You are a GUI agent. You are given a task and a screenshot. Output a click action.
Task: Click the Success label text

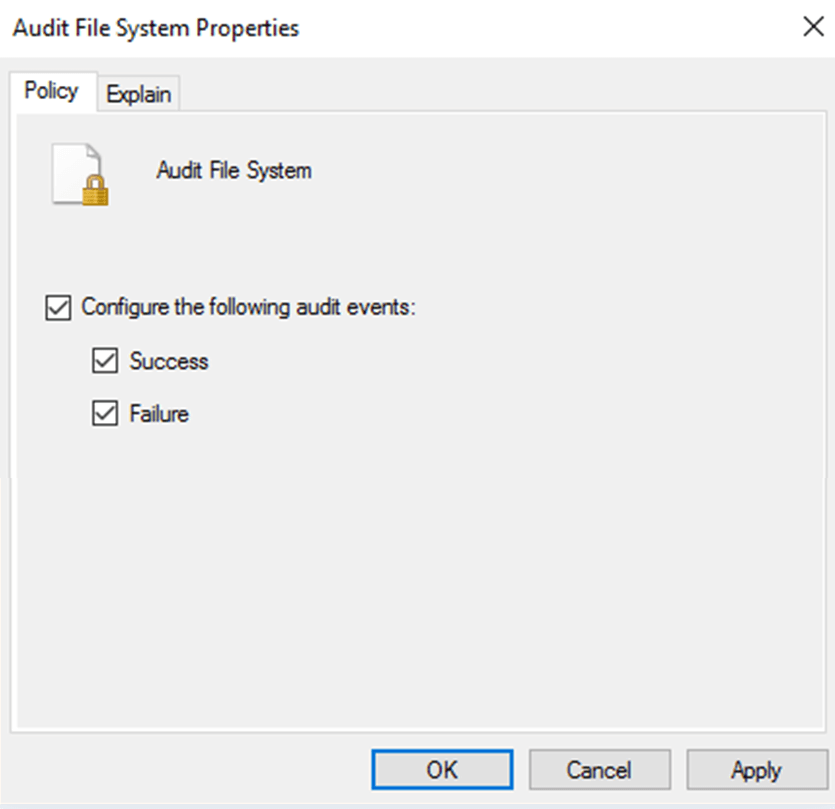[169, 361]
